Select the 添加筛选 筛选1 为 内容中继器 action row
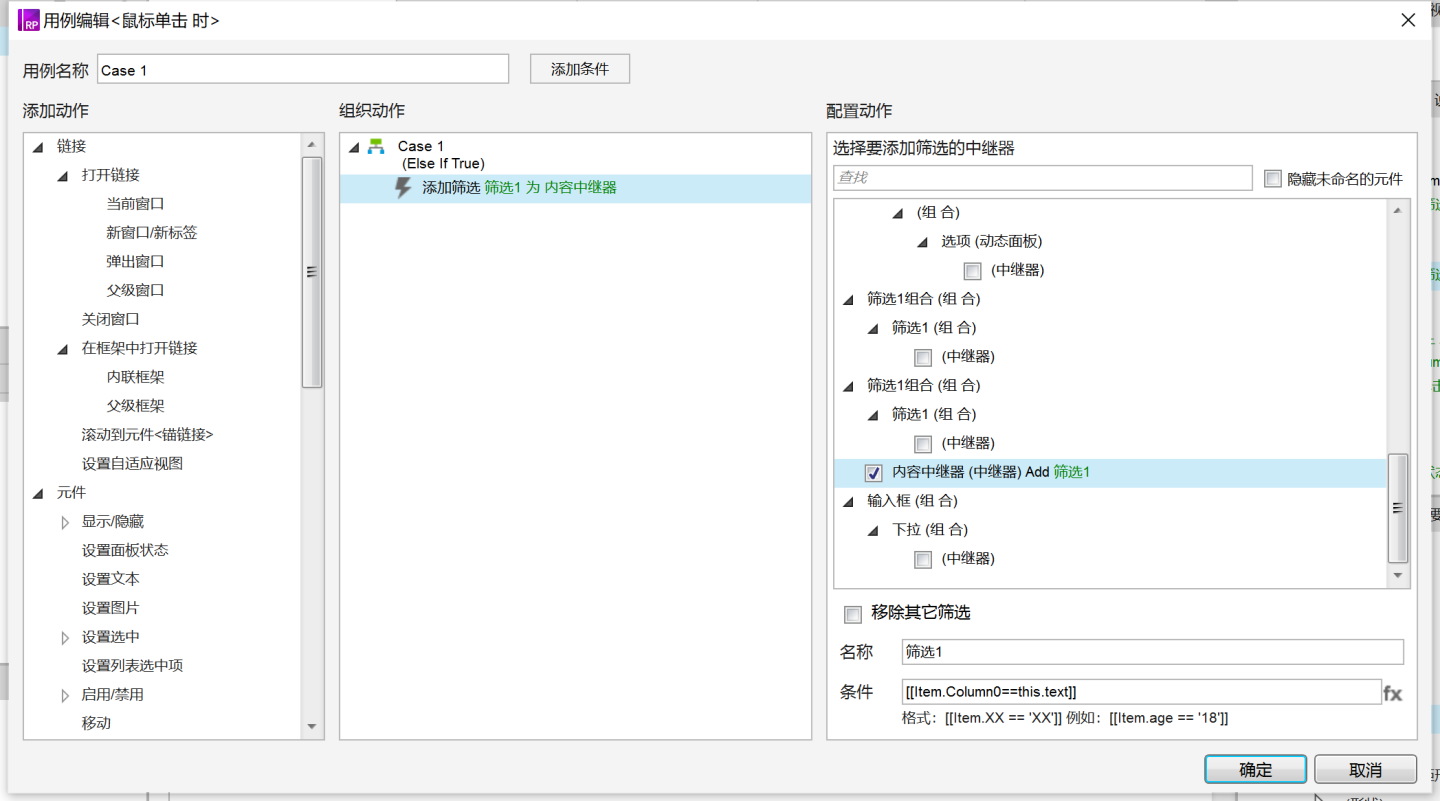This screenshot has height=801, width=1440. [x=575, y=188]
